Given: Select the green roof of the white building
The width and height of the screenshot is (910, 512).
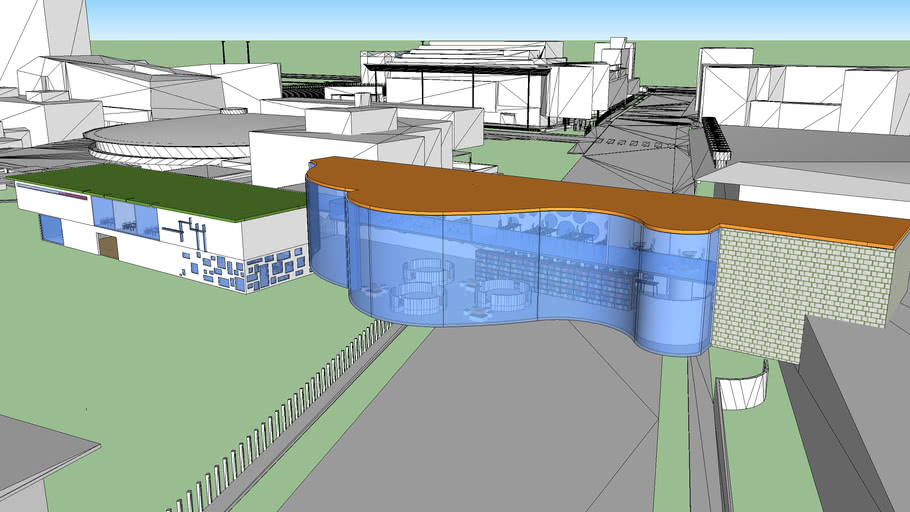Looking at the screenshot, I should click(162, 190).
